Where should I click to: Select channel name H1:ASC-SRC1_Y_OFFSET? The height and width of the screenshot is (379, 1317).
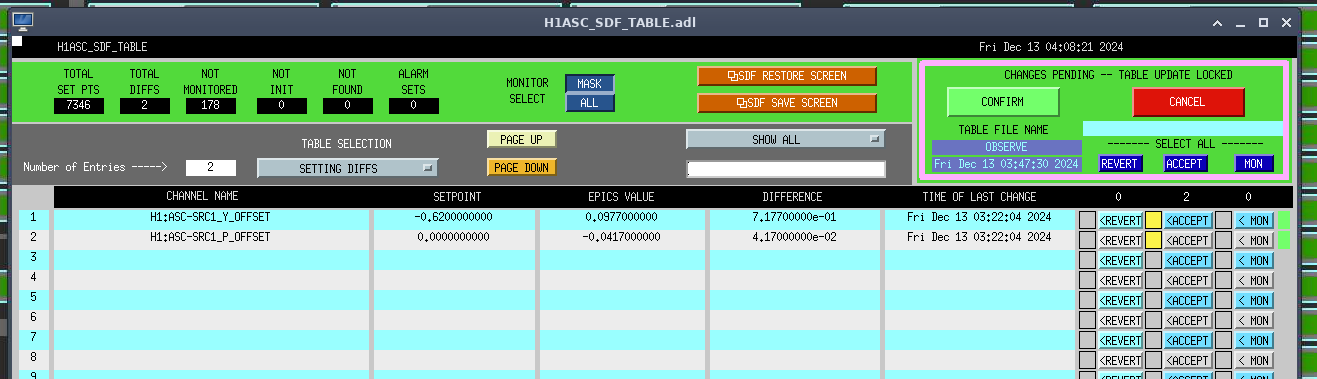(x=210, y=216)
